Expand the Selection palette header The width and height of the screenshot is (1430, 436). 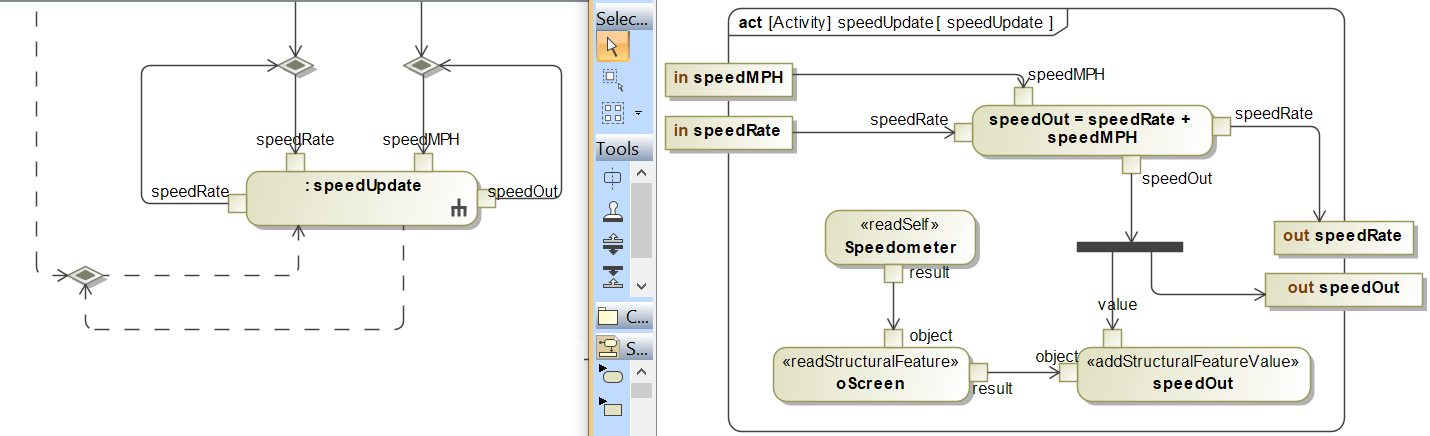tap(623, 18)
